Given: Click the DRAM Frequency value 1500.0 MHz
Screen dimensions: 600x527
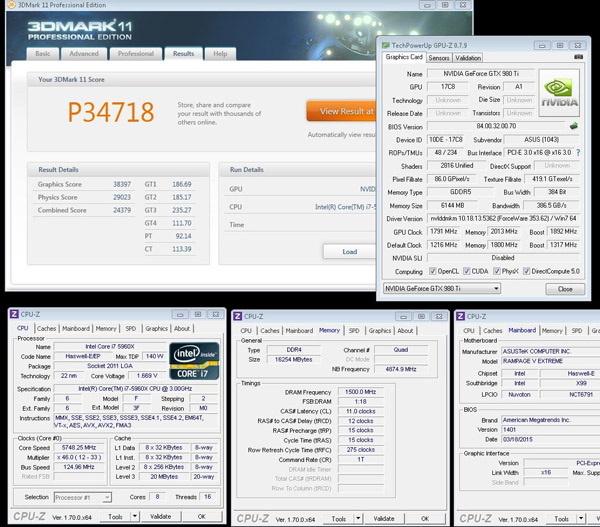Looking at the screenshot, I should tap(360, 392).
